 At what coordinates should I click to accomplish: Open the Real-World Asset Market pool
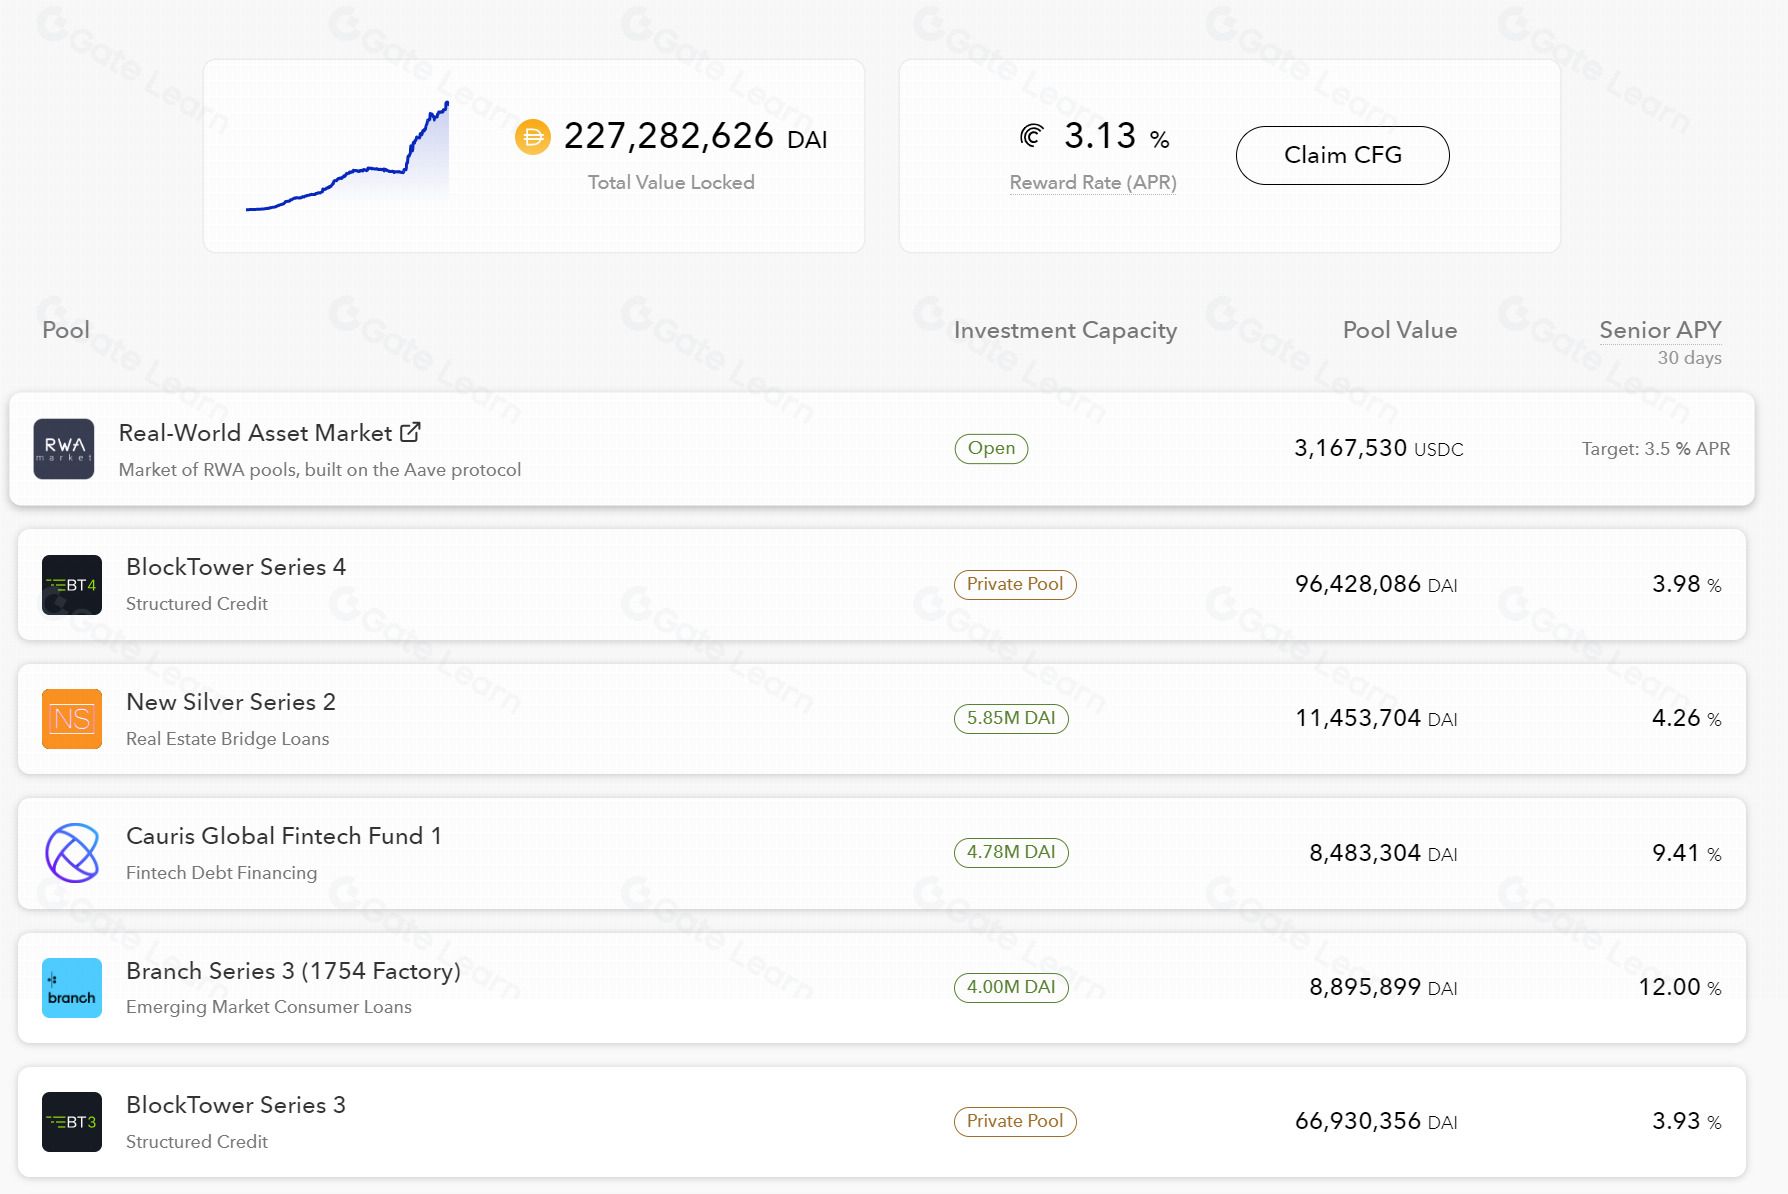pyautogui.click(x=882, y=449)
